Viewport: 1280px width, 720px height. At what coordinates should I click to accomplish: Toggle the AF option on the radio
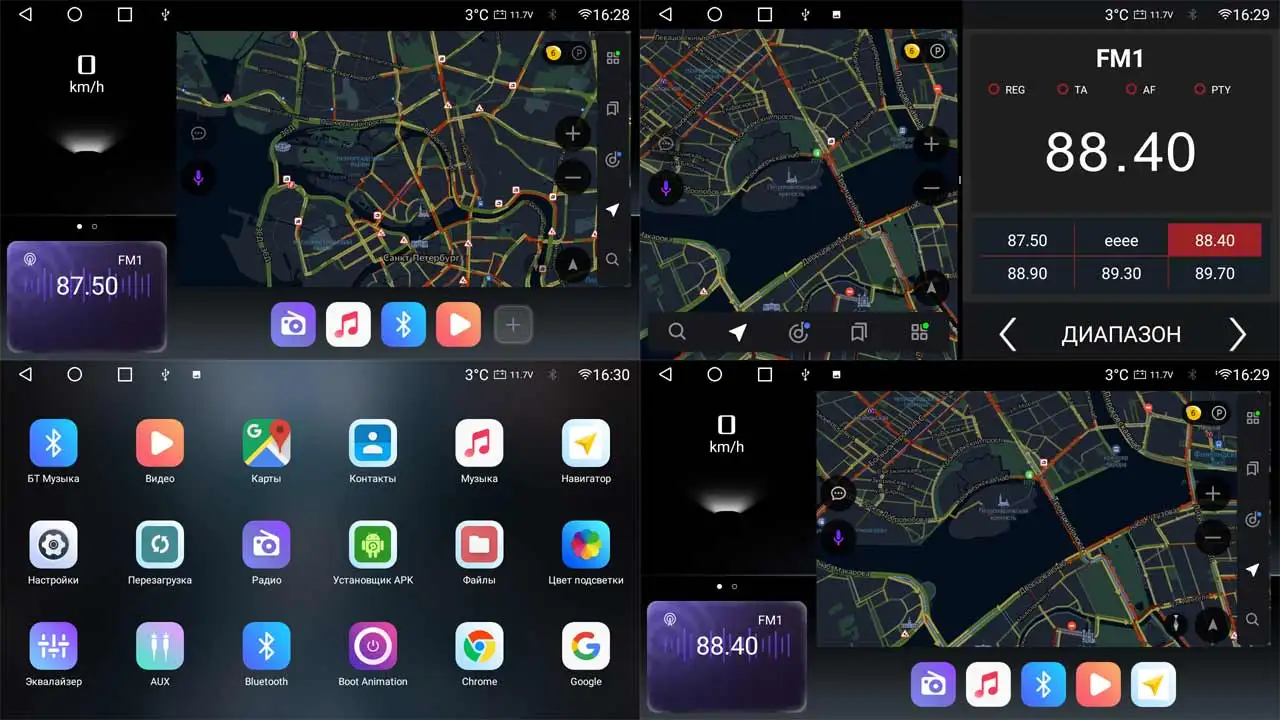[x=1141, y=89]
